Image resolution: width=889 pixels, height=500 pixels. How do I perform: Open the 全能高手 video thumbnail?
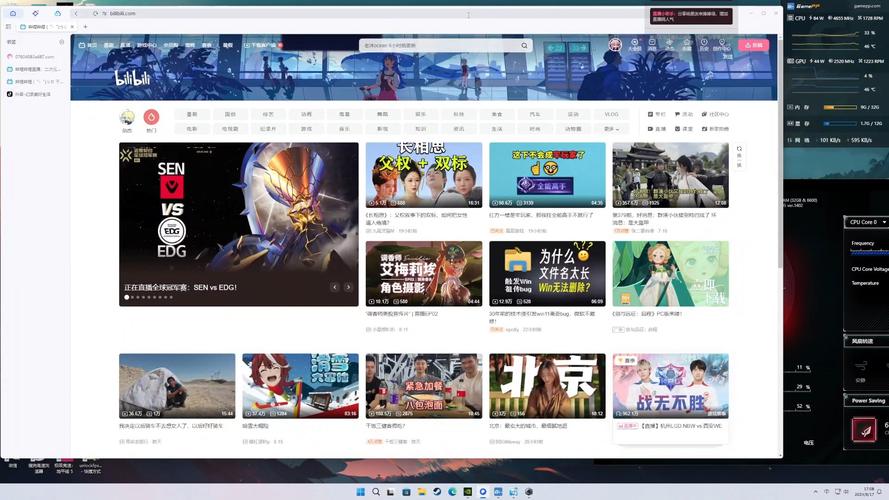(x=547, y=175)
